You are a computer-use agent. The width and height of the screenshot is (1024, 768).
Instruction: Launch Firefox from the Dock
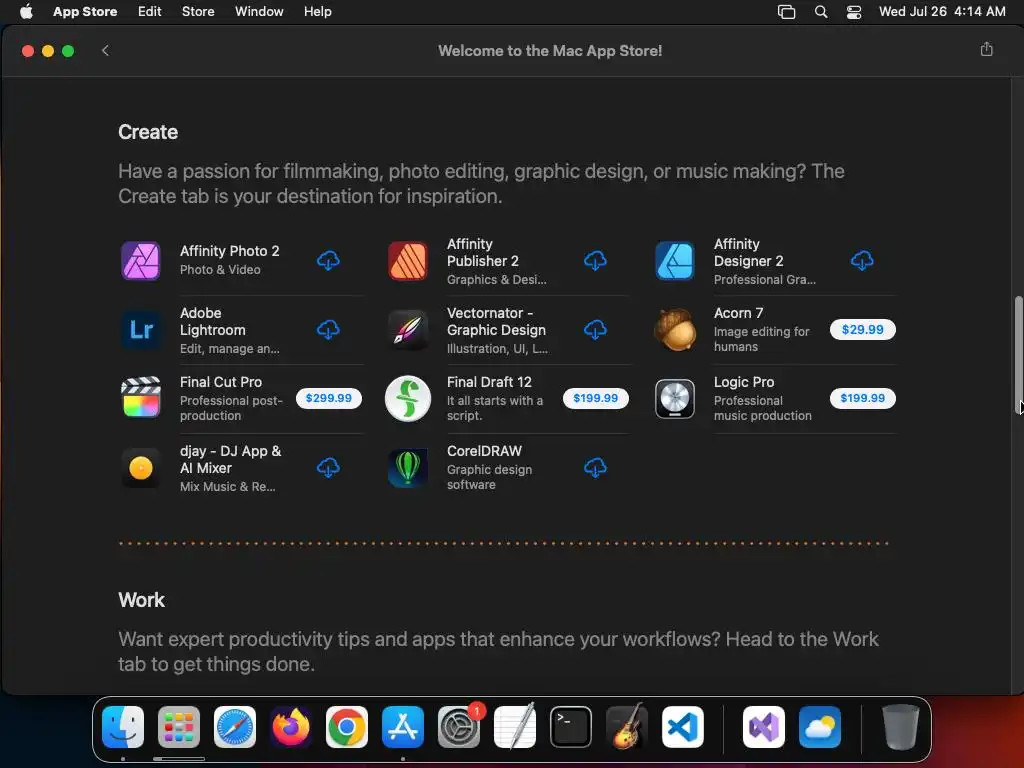pyautogui.click(x=291, y=727)
